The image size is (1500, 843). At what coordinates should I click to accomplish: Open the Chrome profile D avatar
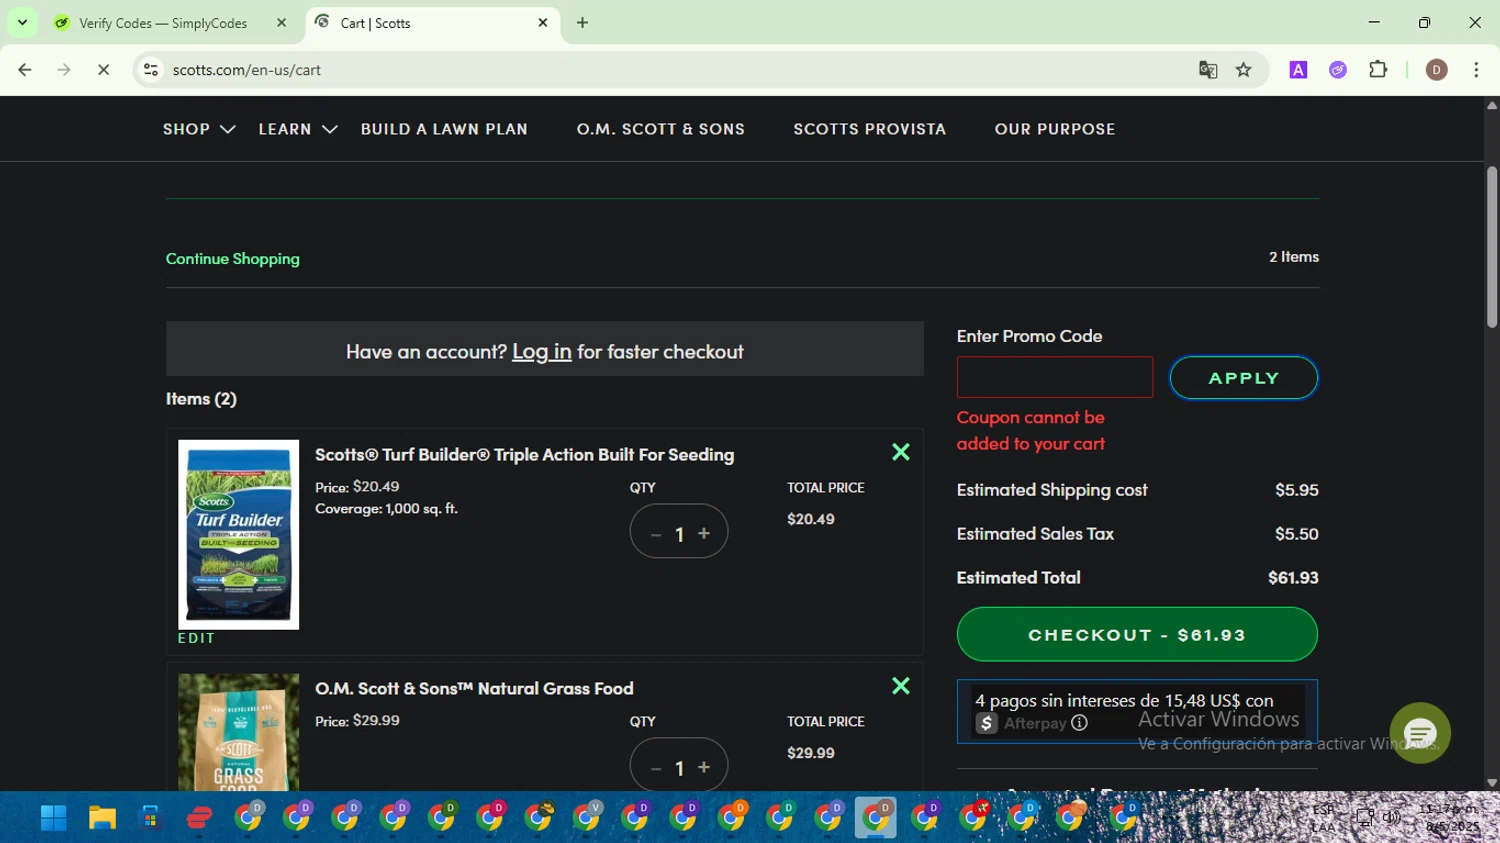pos(1437,70)
